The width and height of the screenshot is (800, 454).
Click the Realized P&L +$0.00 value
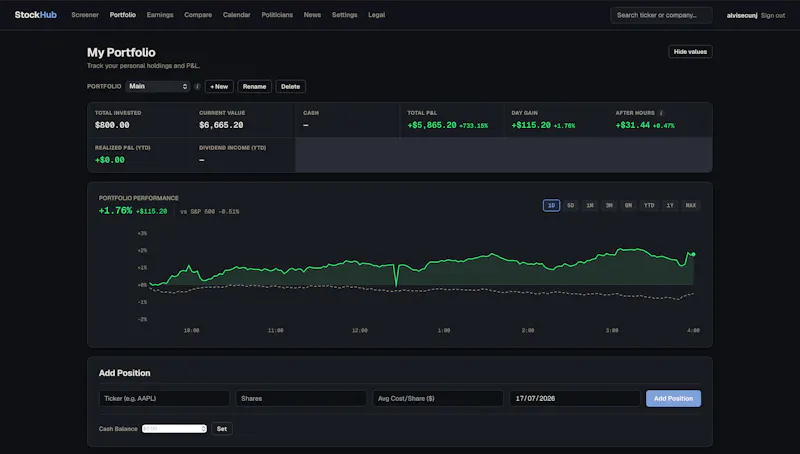[x=110, y=160]
